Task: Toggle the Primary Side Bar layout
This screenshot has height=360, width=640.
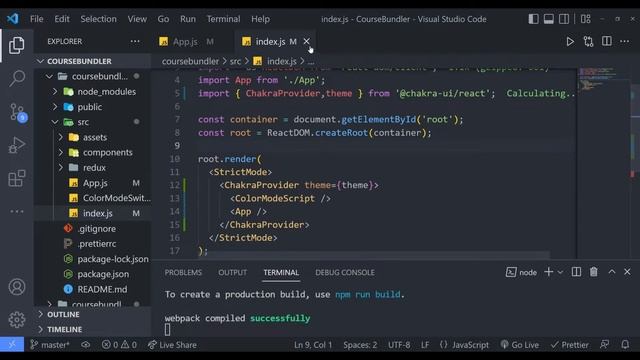Action: pyautogui.click(x=533, y=19)
